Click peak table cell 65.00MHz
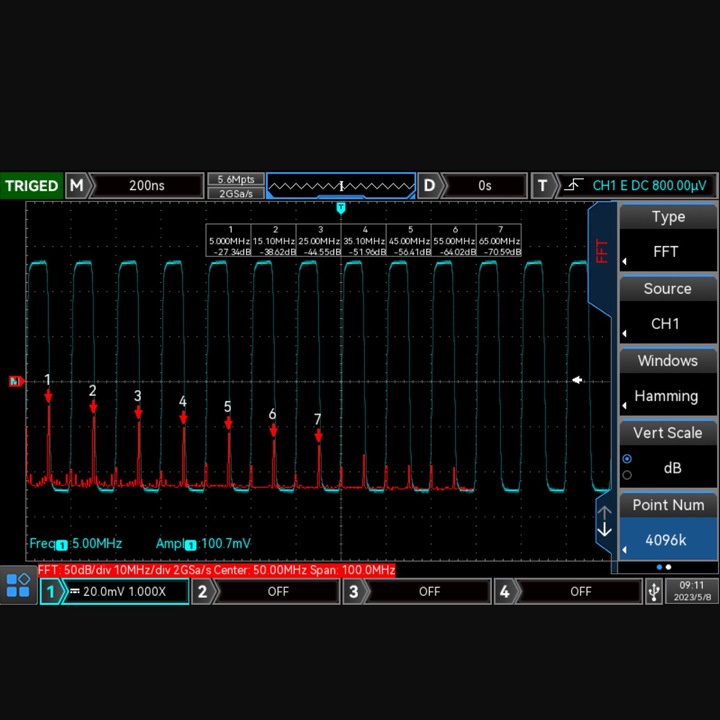 (499, 241)
